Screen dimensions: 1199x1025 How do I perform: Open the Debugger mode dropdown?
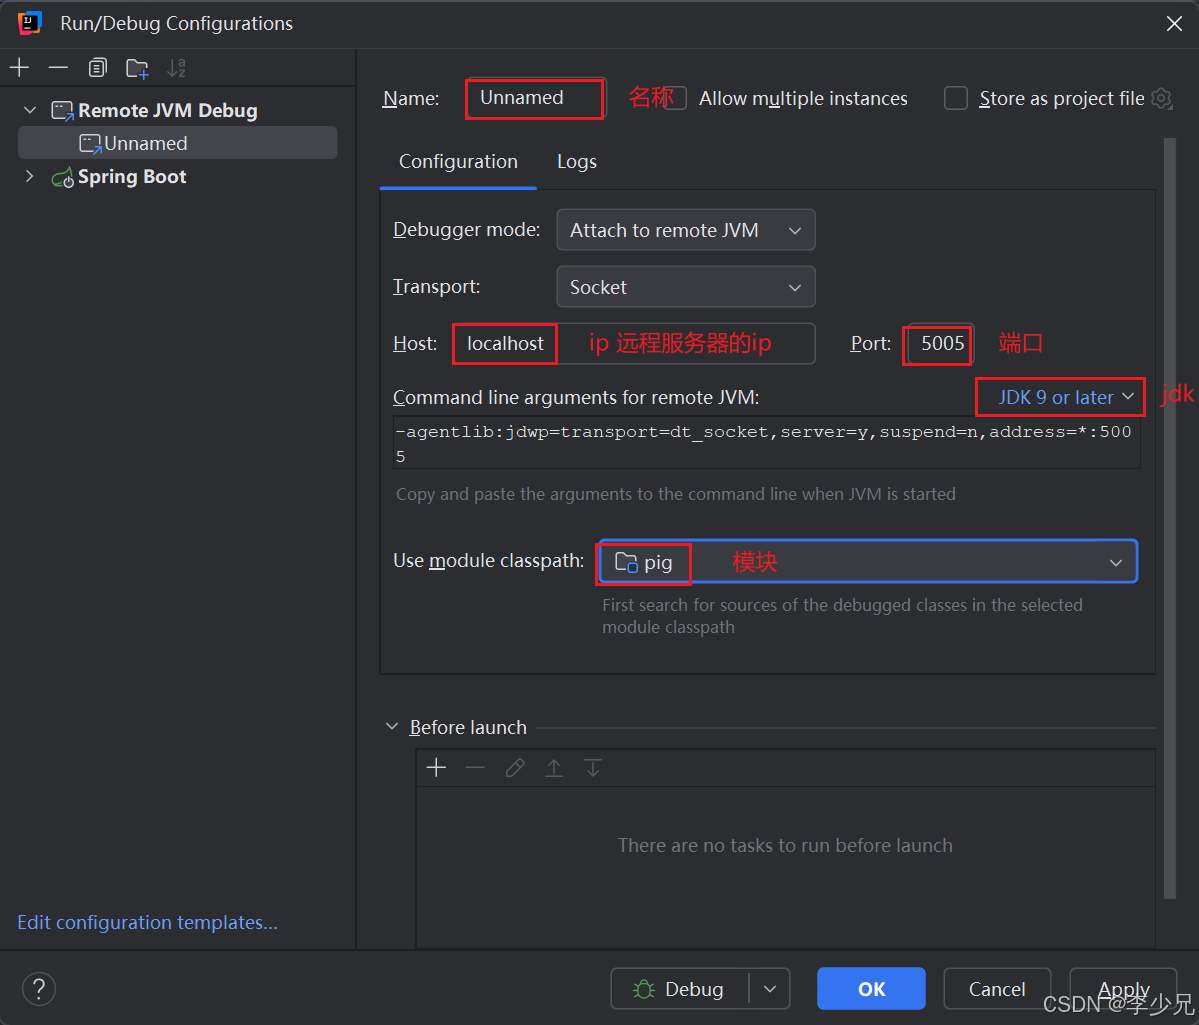(x=685, y=230)
